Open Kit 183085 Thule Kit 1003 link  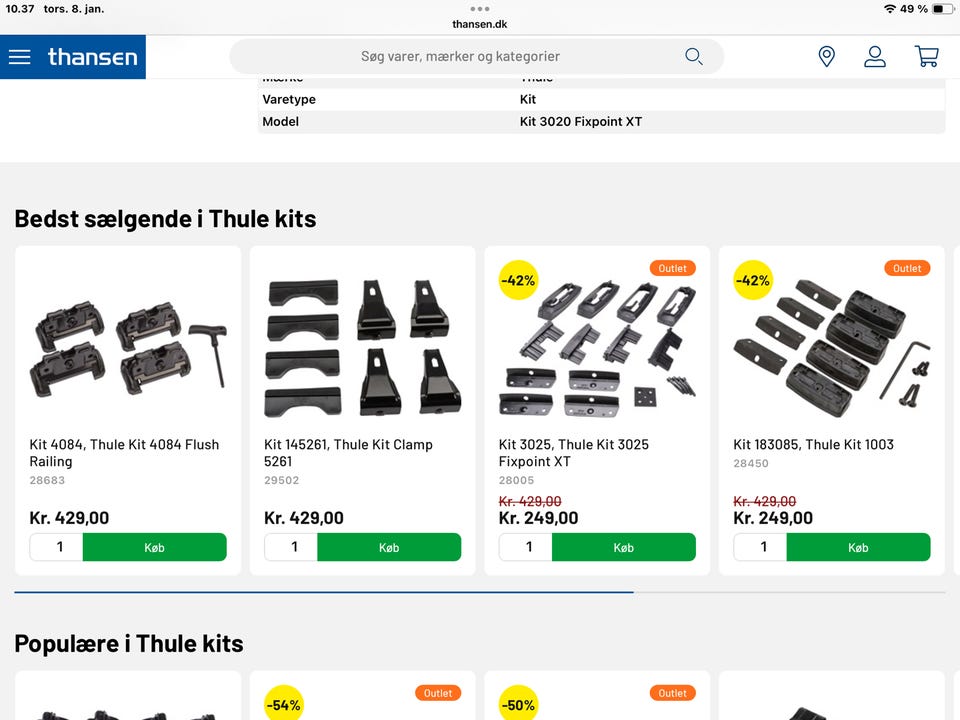click(x=813, y=444)
